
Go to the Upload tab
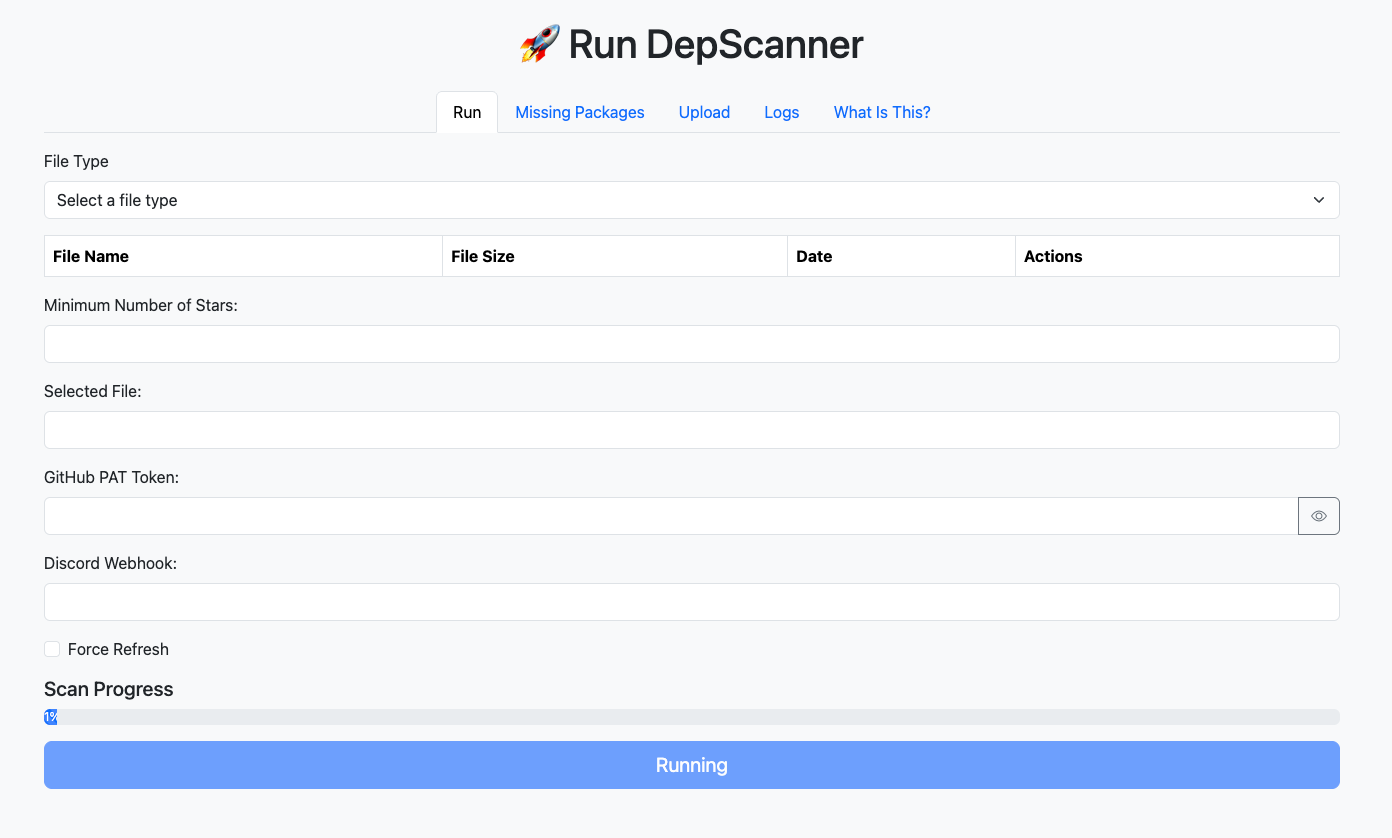pyautogui.click(x=704, y=113)
